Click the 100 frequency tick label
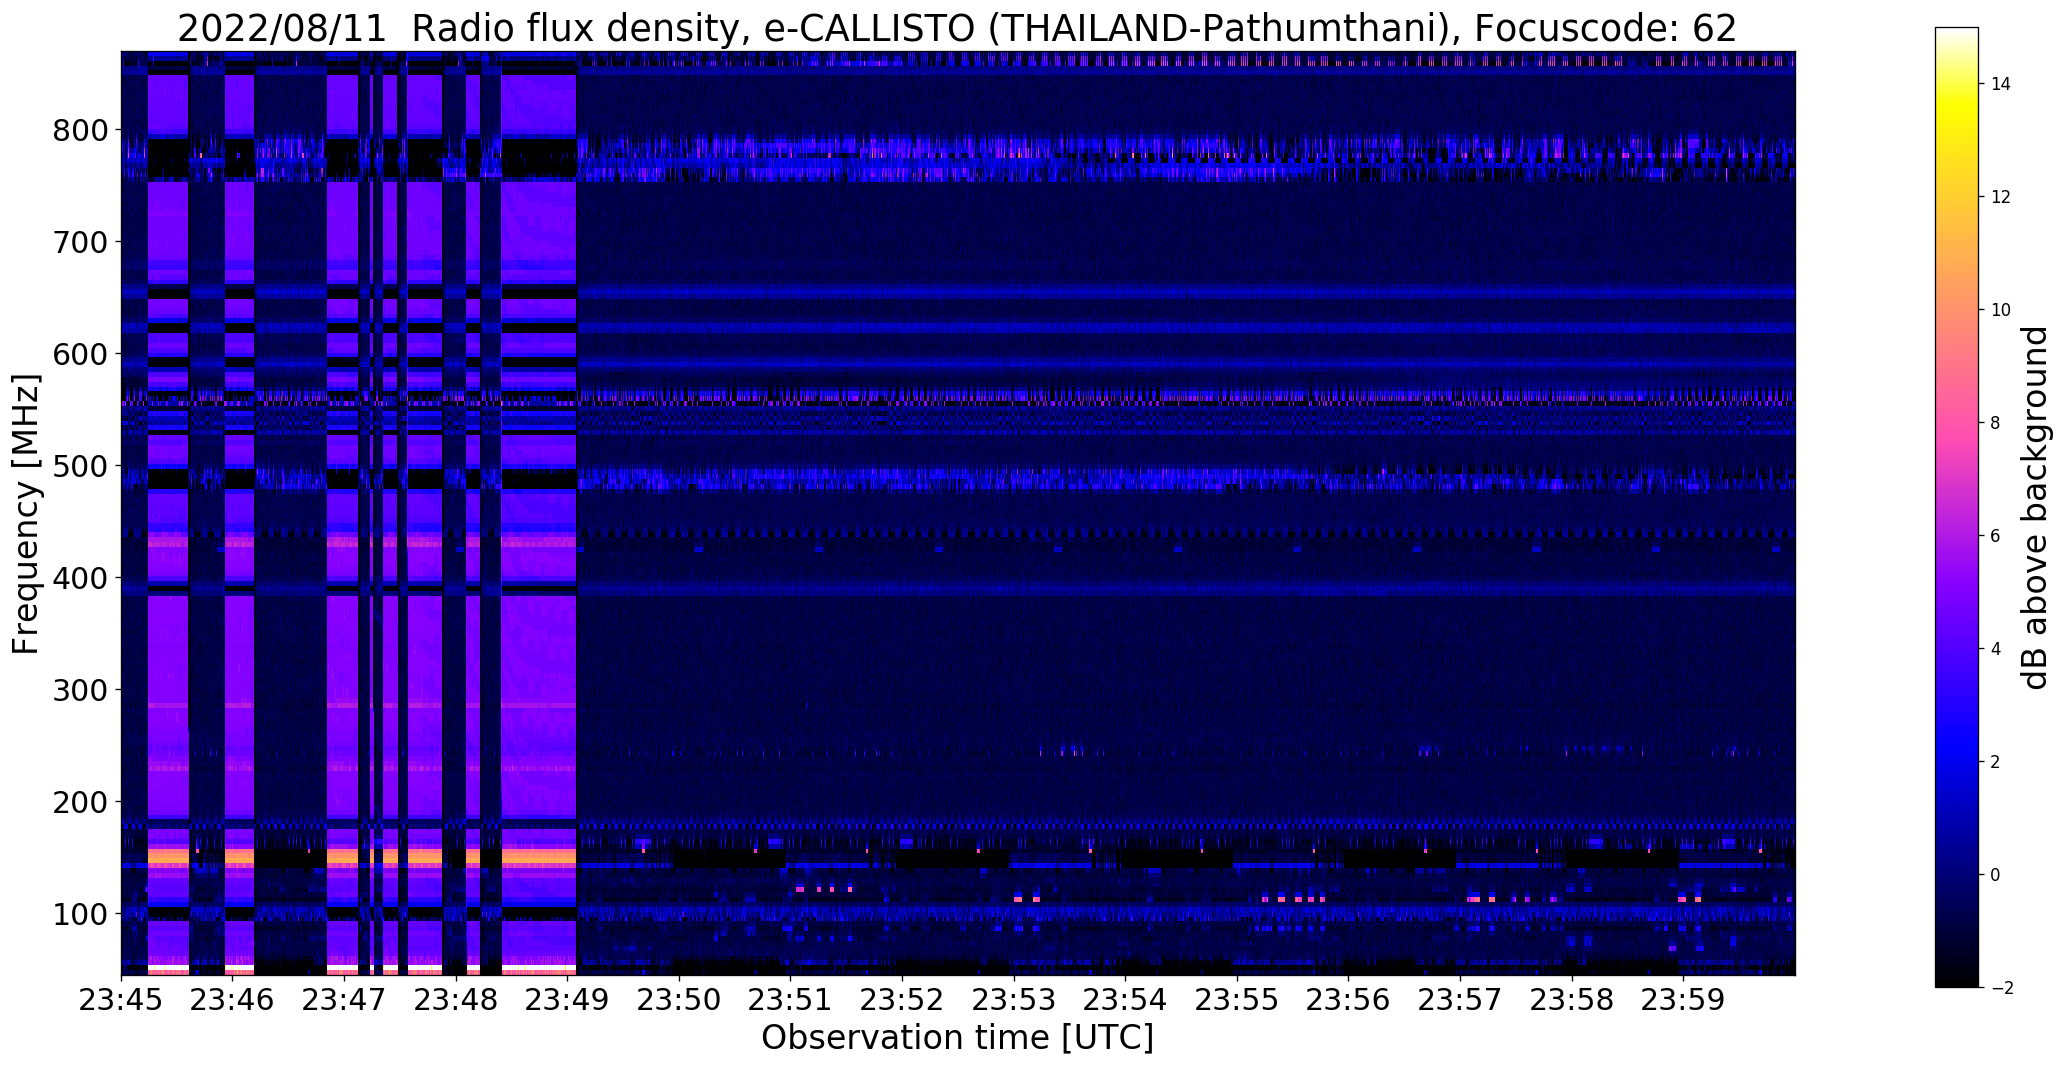The image size is (2066, 1067). [x=80, y=915]
